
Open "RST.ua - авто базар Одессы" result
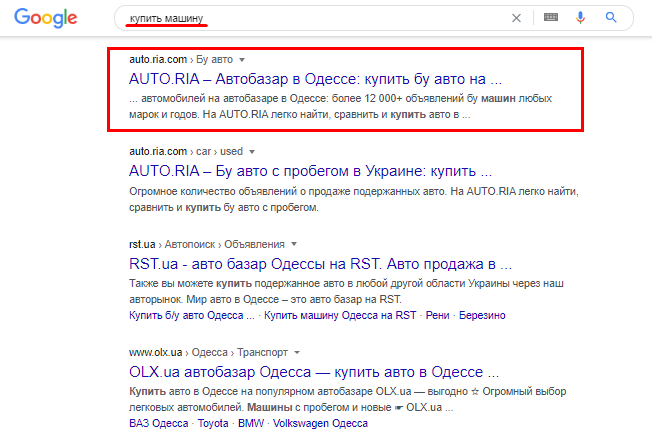[320, 264]
